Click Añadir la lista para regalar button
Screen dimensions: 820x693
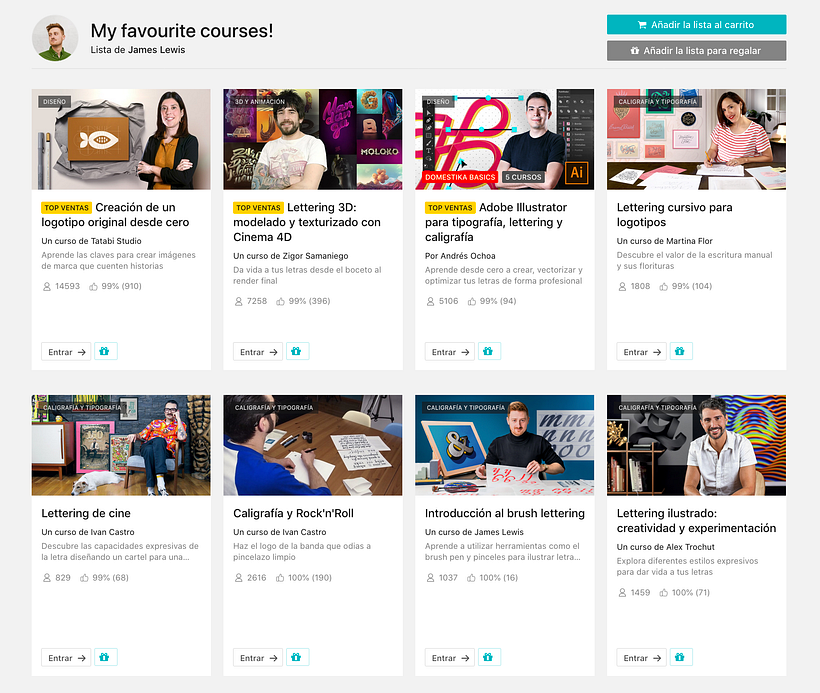696,51
